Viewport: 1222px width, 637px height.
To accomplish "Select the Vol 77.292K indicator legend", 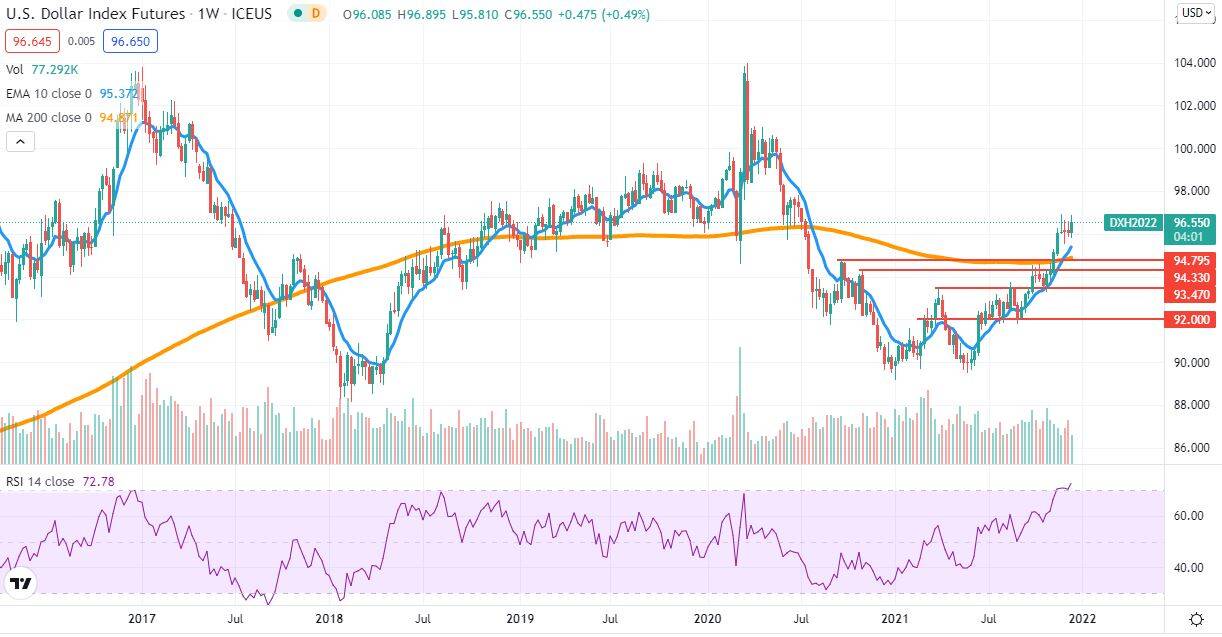I will click(42, 70).
